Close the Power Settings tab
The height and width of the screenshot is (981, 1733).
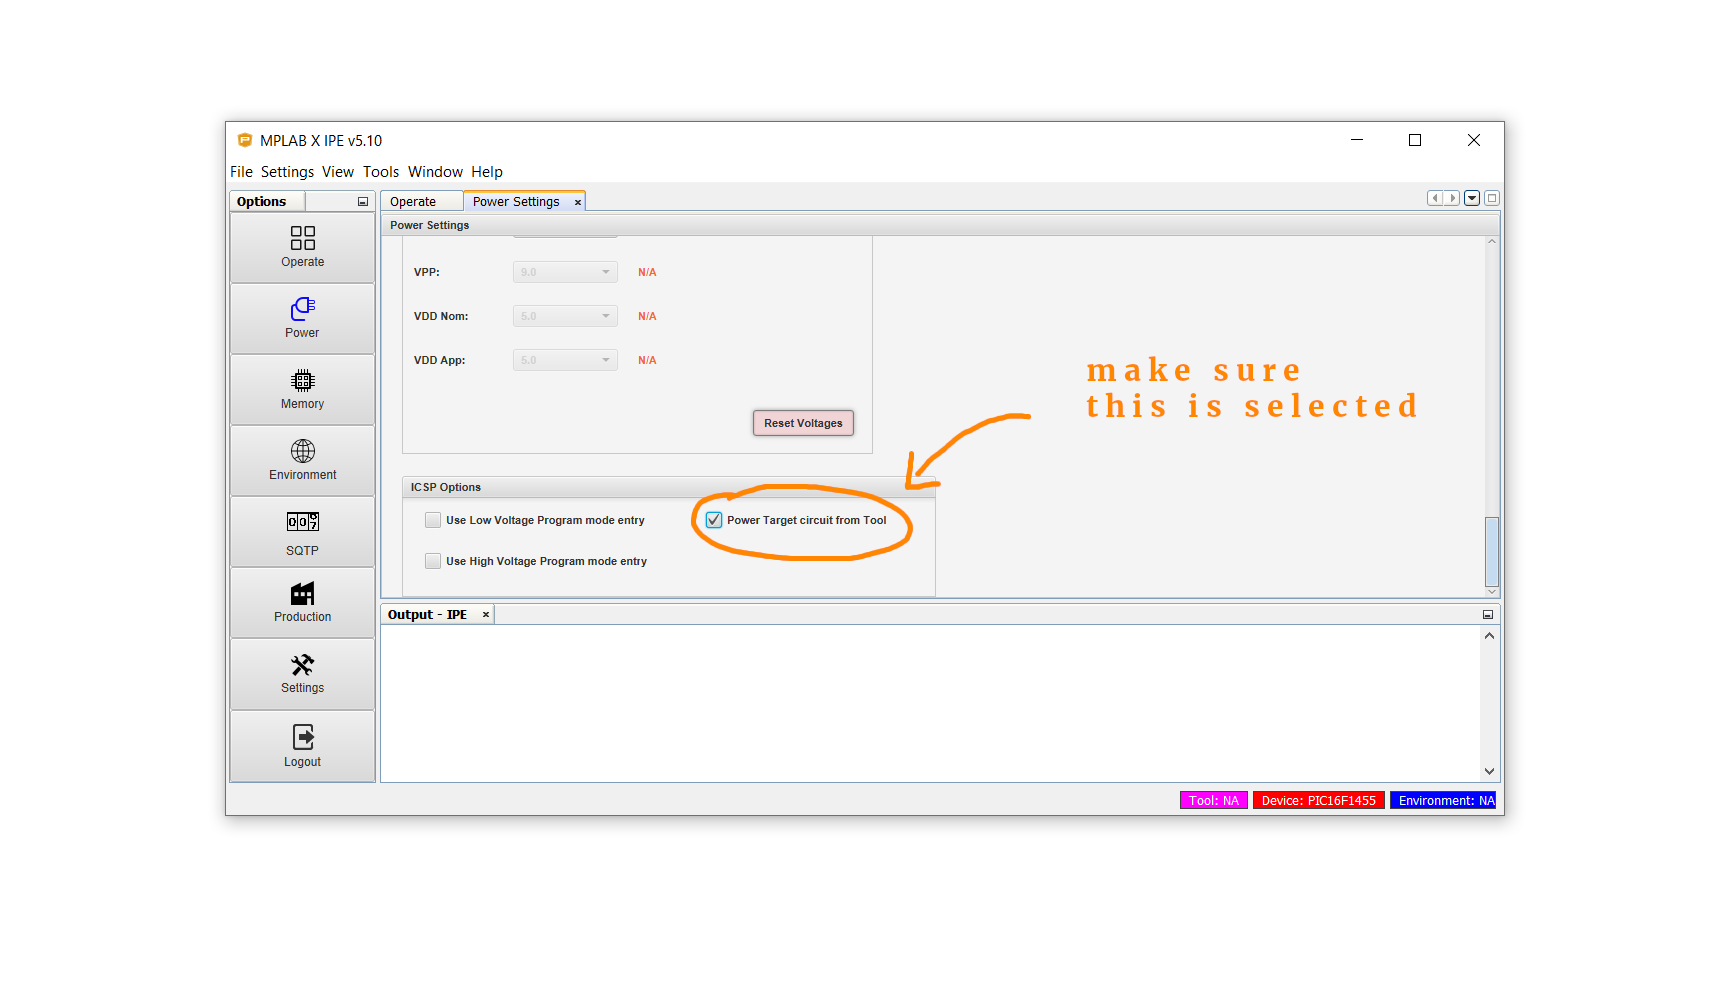click(x=577, y=203)
